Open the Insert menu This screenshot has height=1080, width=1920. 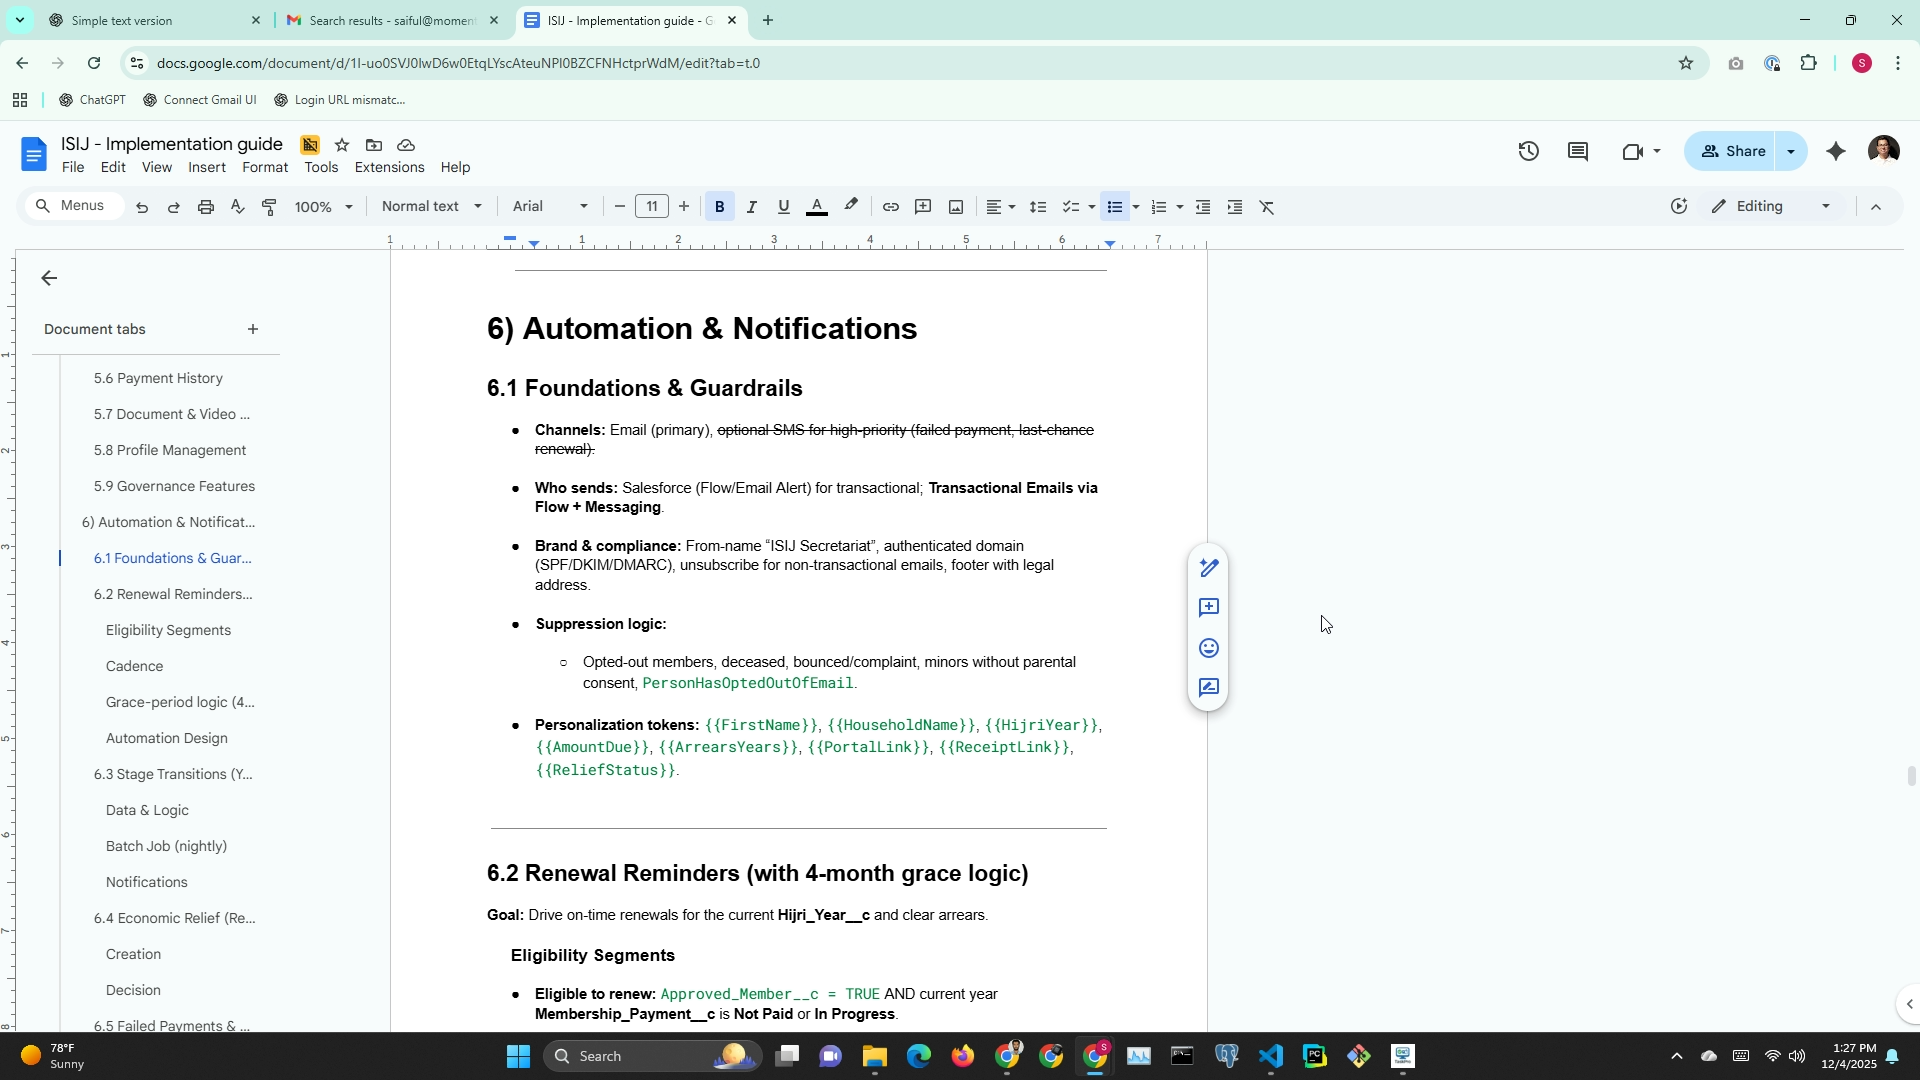coord(206,167)
